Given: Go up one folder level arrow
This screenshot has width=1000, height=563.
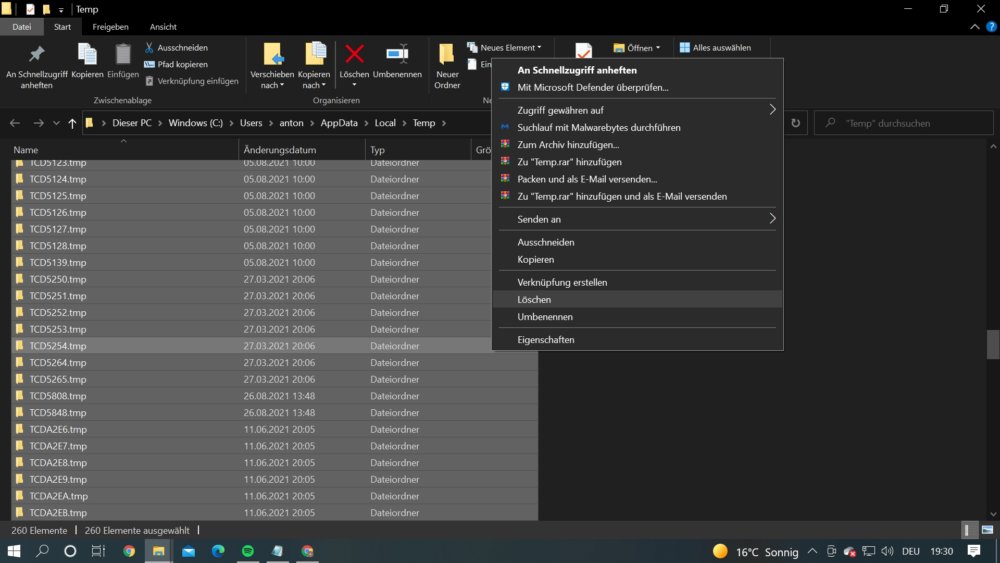Looking at the screenshot, I should pyautogui.click(x=72, y=123).
